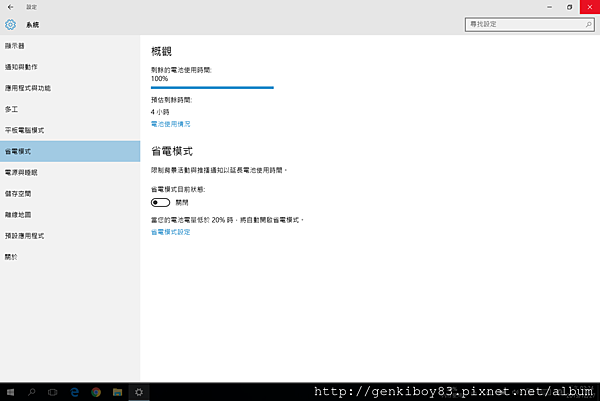Screen dimensions: 600x401
Task: Select 多工 in the sidebar
Action: point(70,109)
